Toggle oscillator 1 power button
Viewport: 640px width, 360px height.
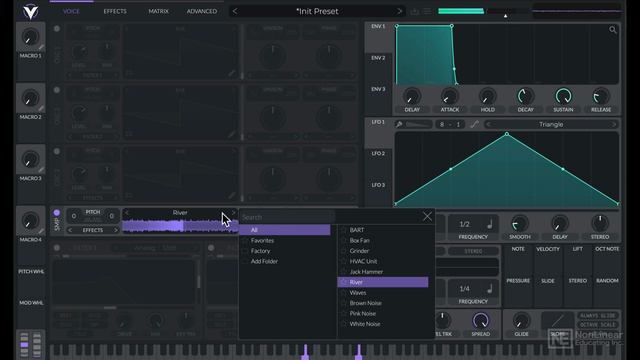(x=57, y=29)
